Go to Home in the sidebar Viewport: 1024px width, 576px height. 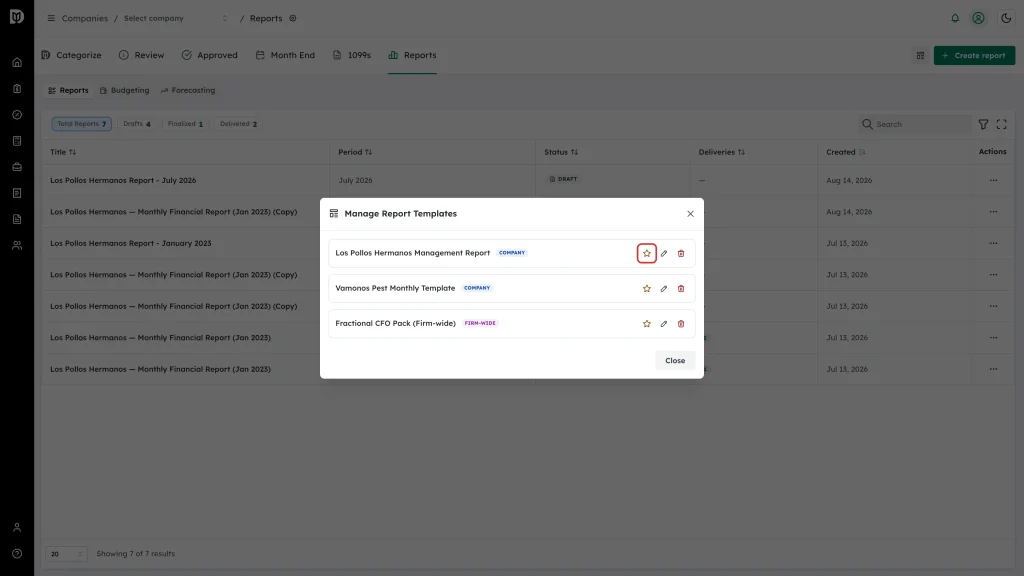[17, 63]
